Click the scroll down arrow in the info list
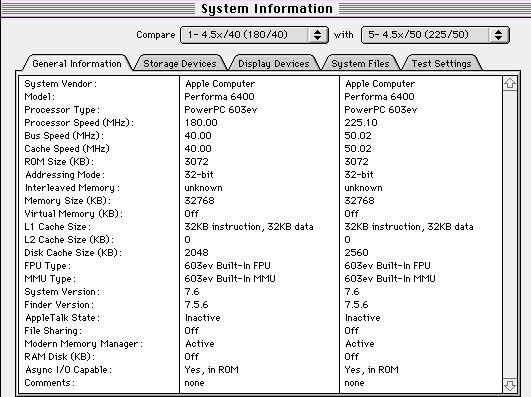531x397 pixels. pyautogui.click(x=510, y=385)
